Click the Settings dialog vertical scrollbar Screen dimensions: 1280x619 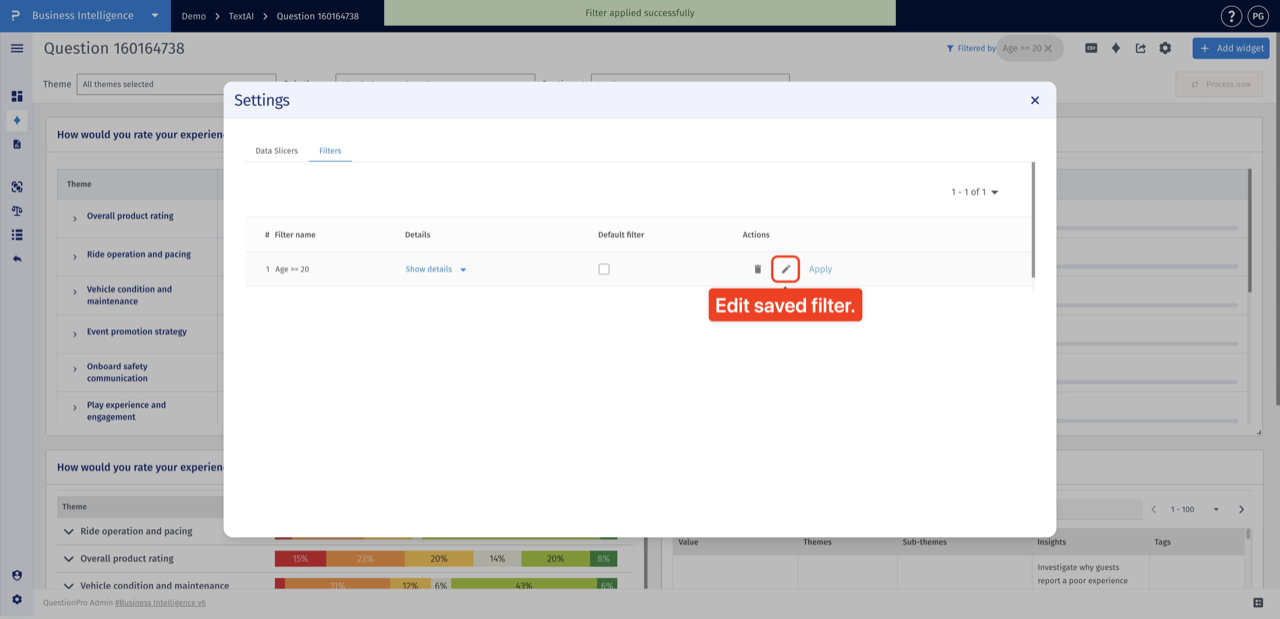pyautogui.click(x=1033, y=220)
